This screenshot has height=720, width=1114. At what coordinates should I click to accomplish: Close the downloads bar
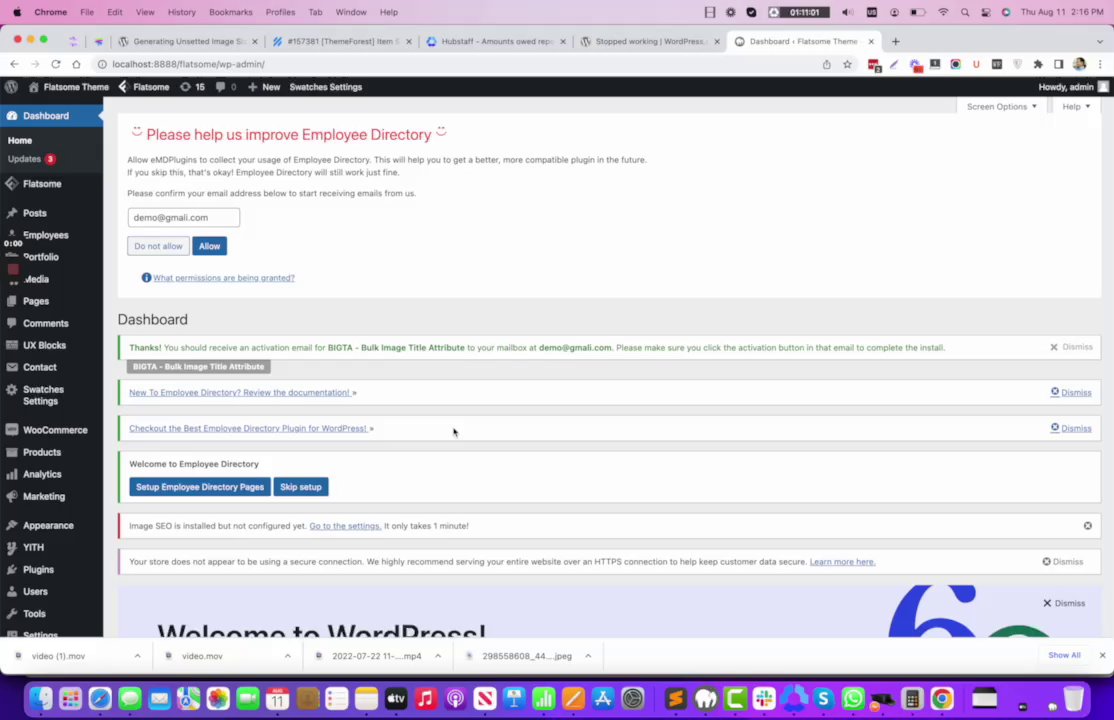coord(1102,655)
